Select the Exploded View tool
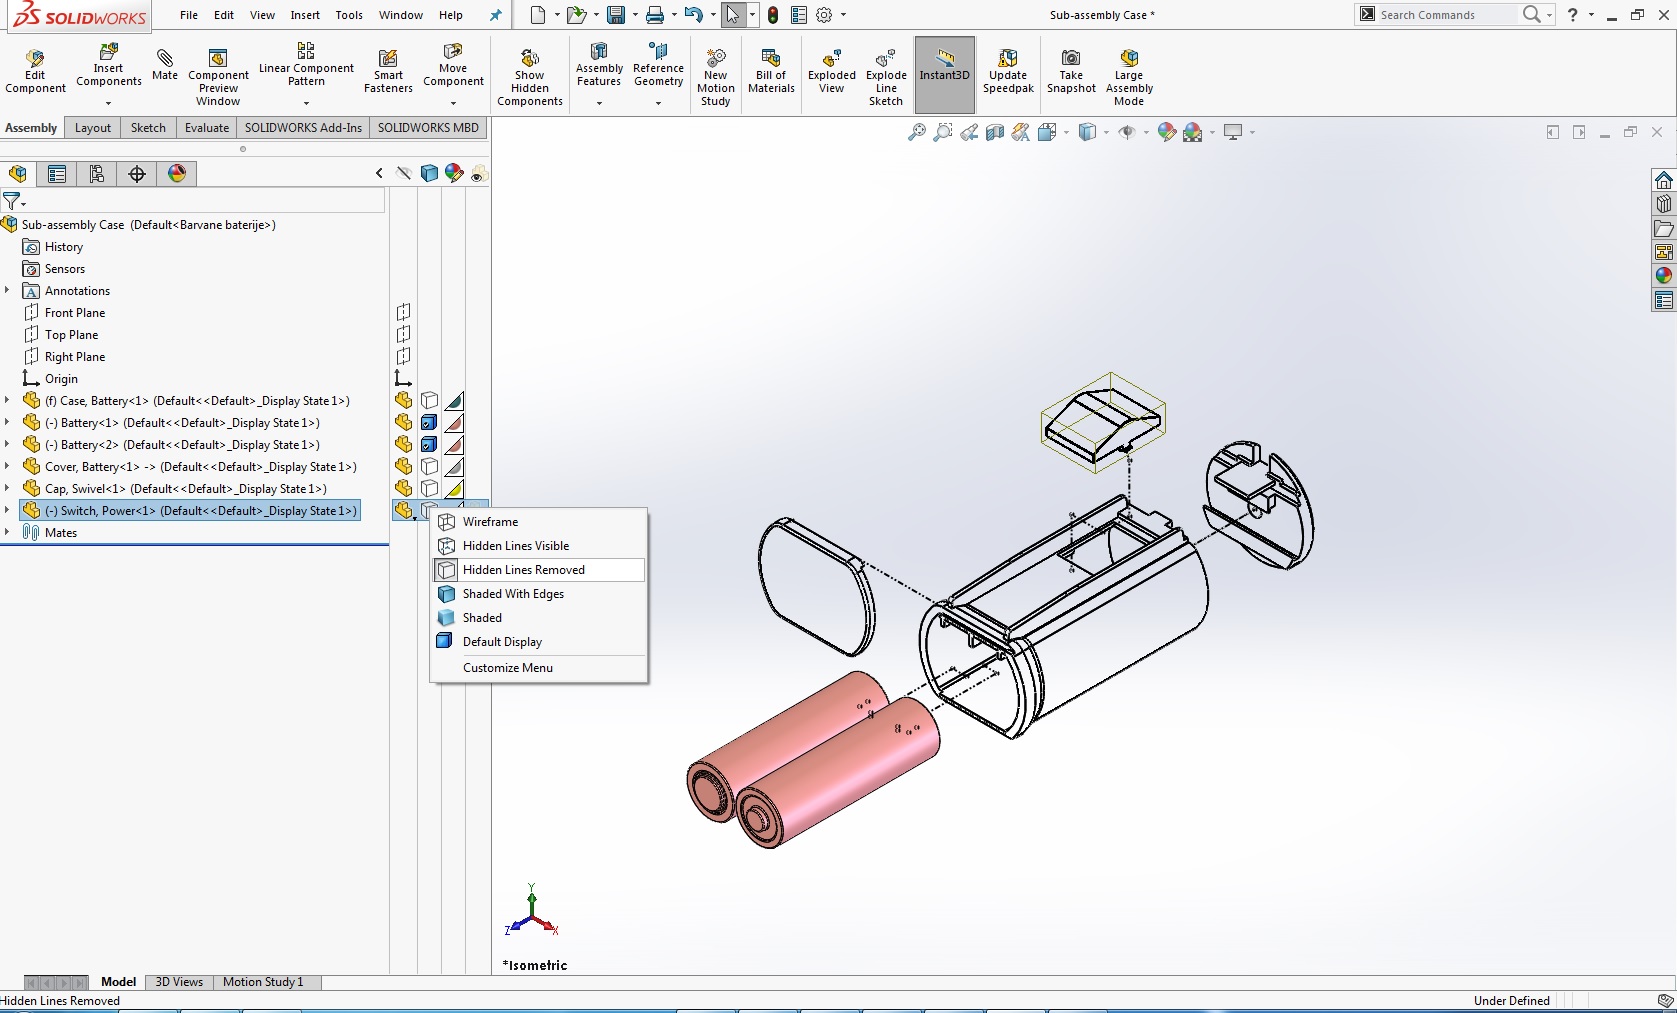1677x1013 pixels. 831,71
